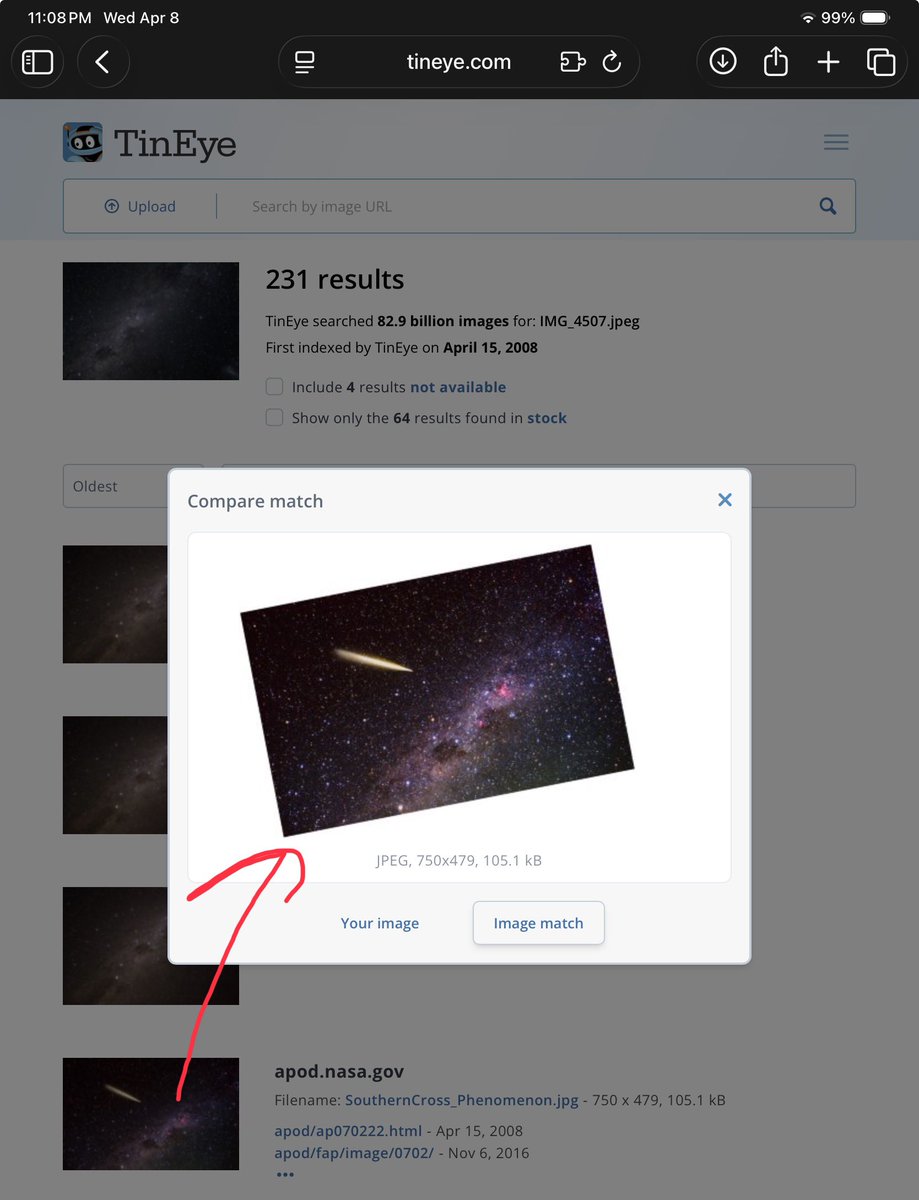This screenshot has width=919, height=1200.
Task: Click apod.nasa.gov domain heading
Action: pyautogui.click(x=339, y=1071)
